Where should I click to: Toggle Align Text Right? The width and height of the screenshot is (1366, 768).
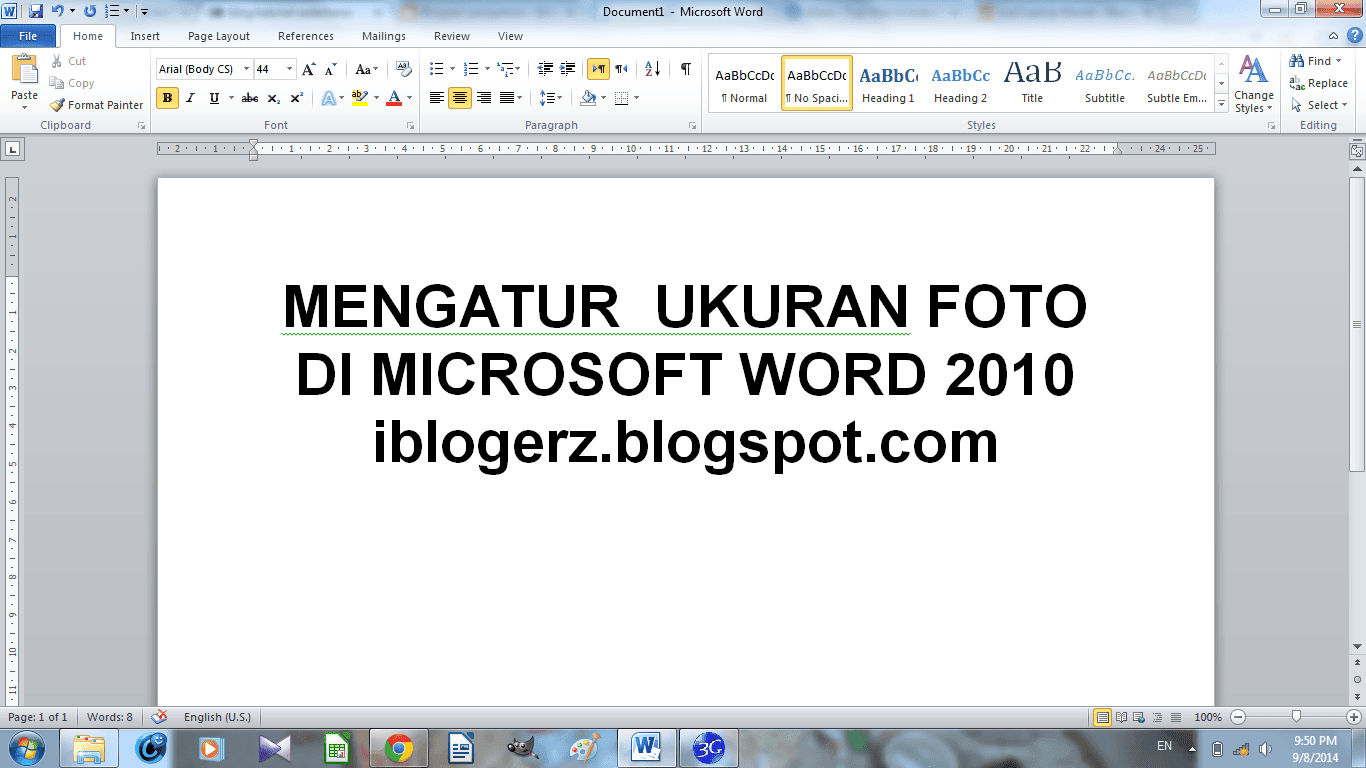point(484,98)
